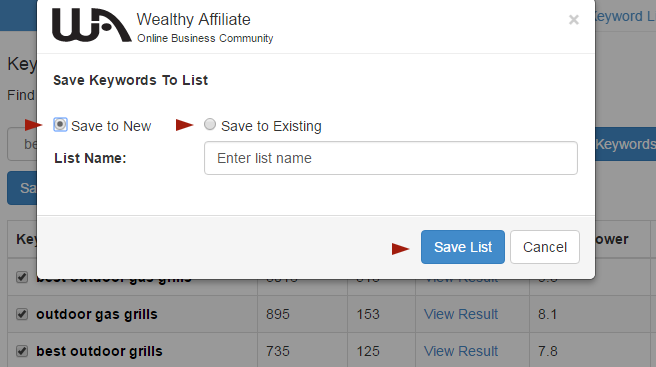Click the Wealthy Affiliate title text
The height and width of the screenshot is (367, 656).
[193, 19]
